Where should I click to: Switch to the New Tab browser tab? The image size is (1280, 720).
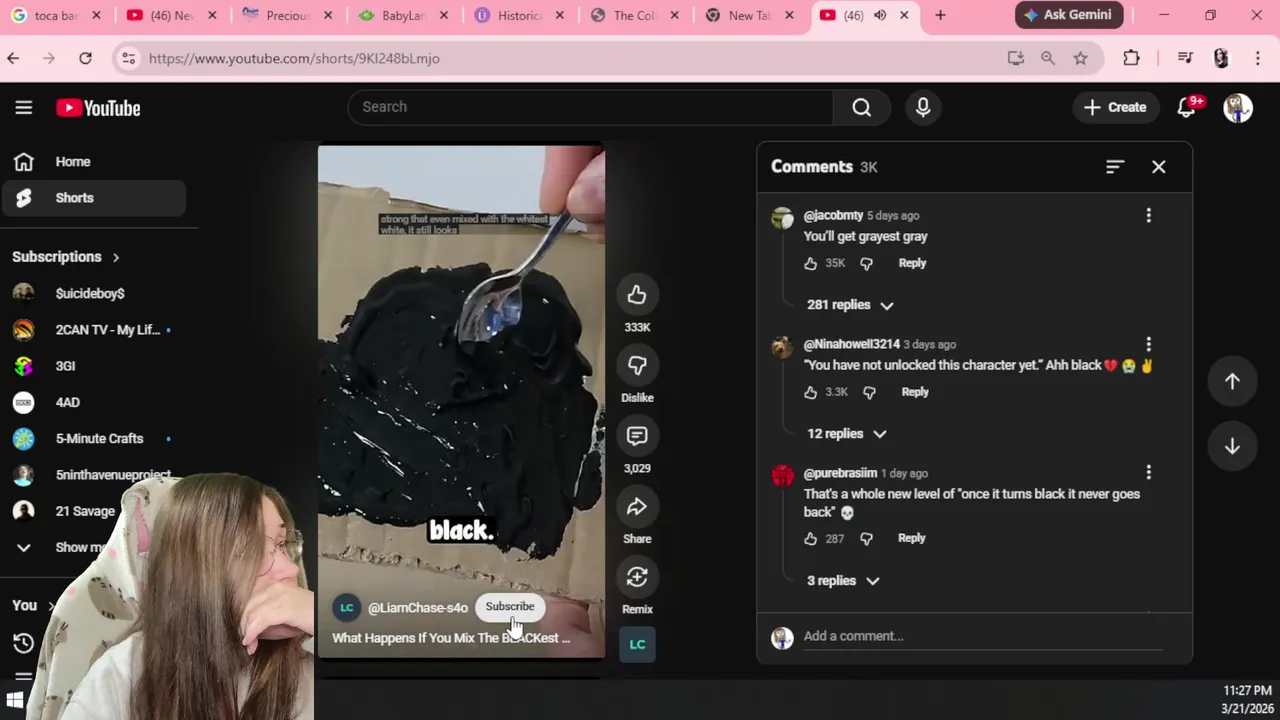[750, 16]
